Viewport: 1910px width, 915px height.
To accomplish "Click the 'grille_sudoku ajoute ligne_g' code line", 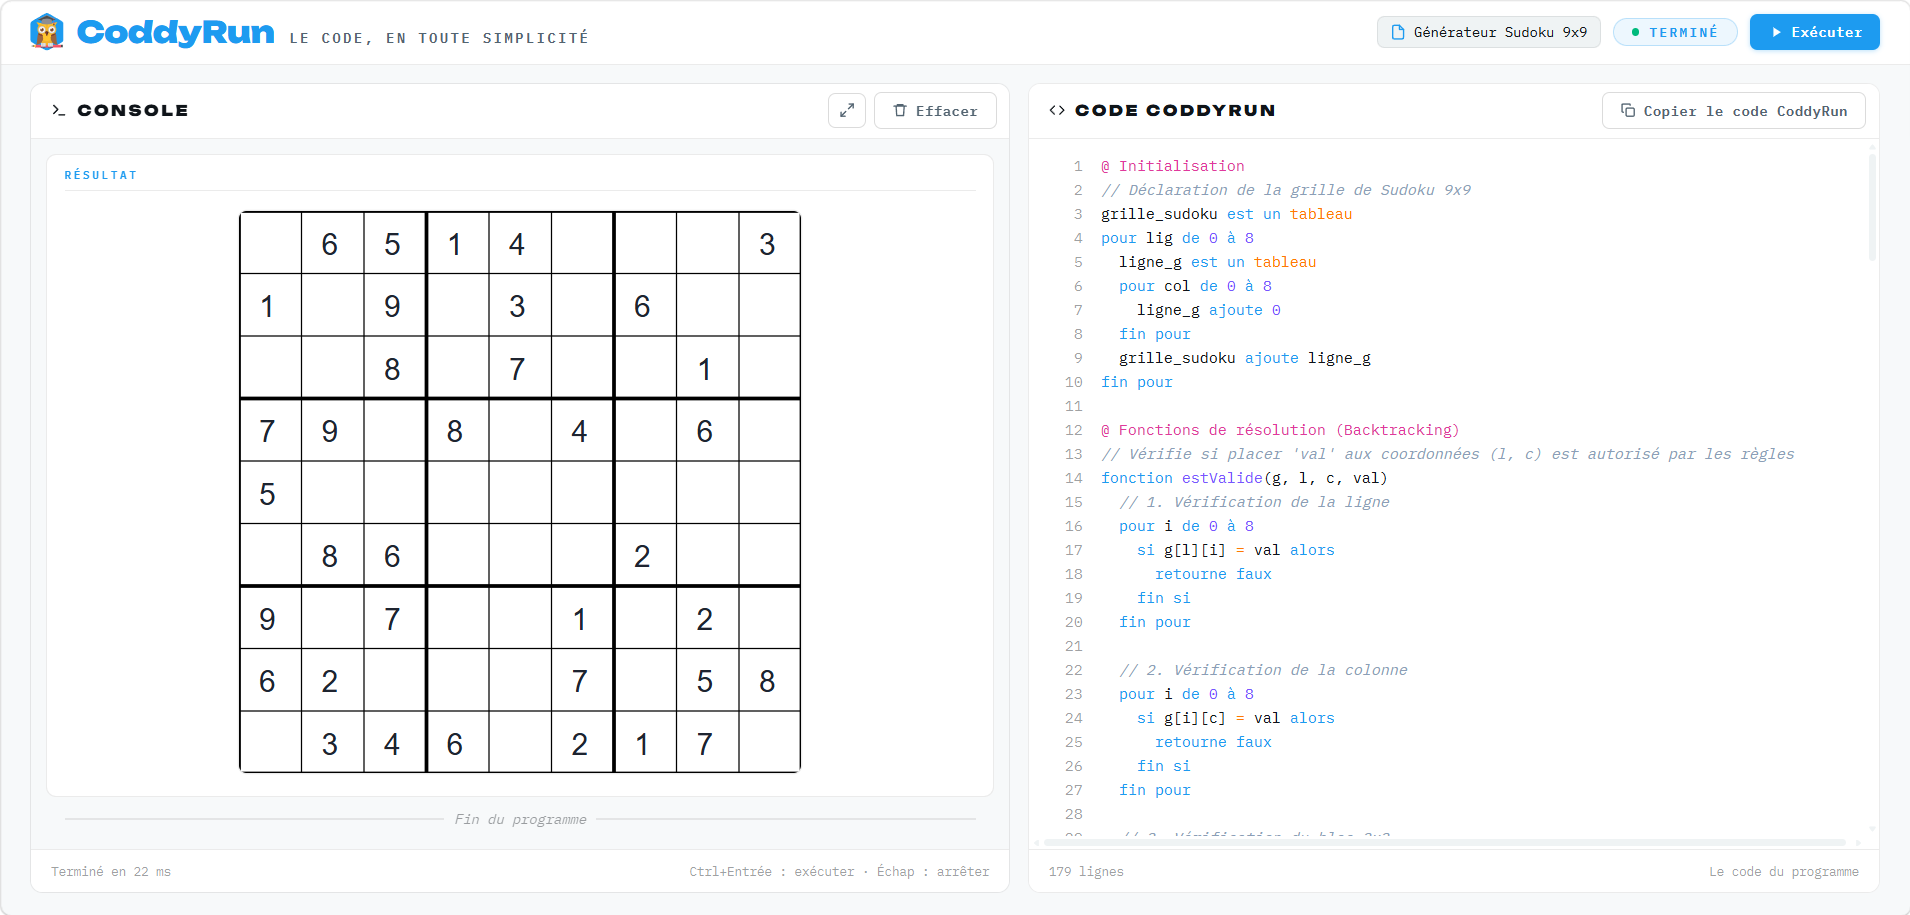I will pyautogui.click(x=1245, y=358).
